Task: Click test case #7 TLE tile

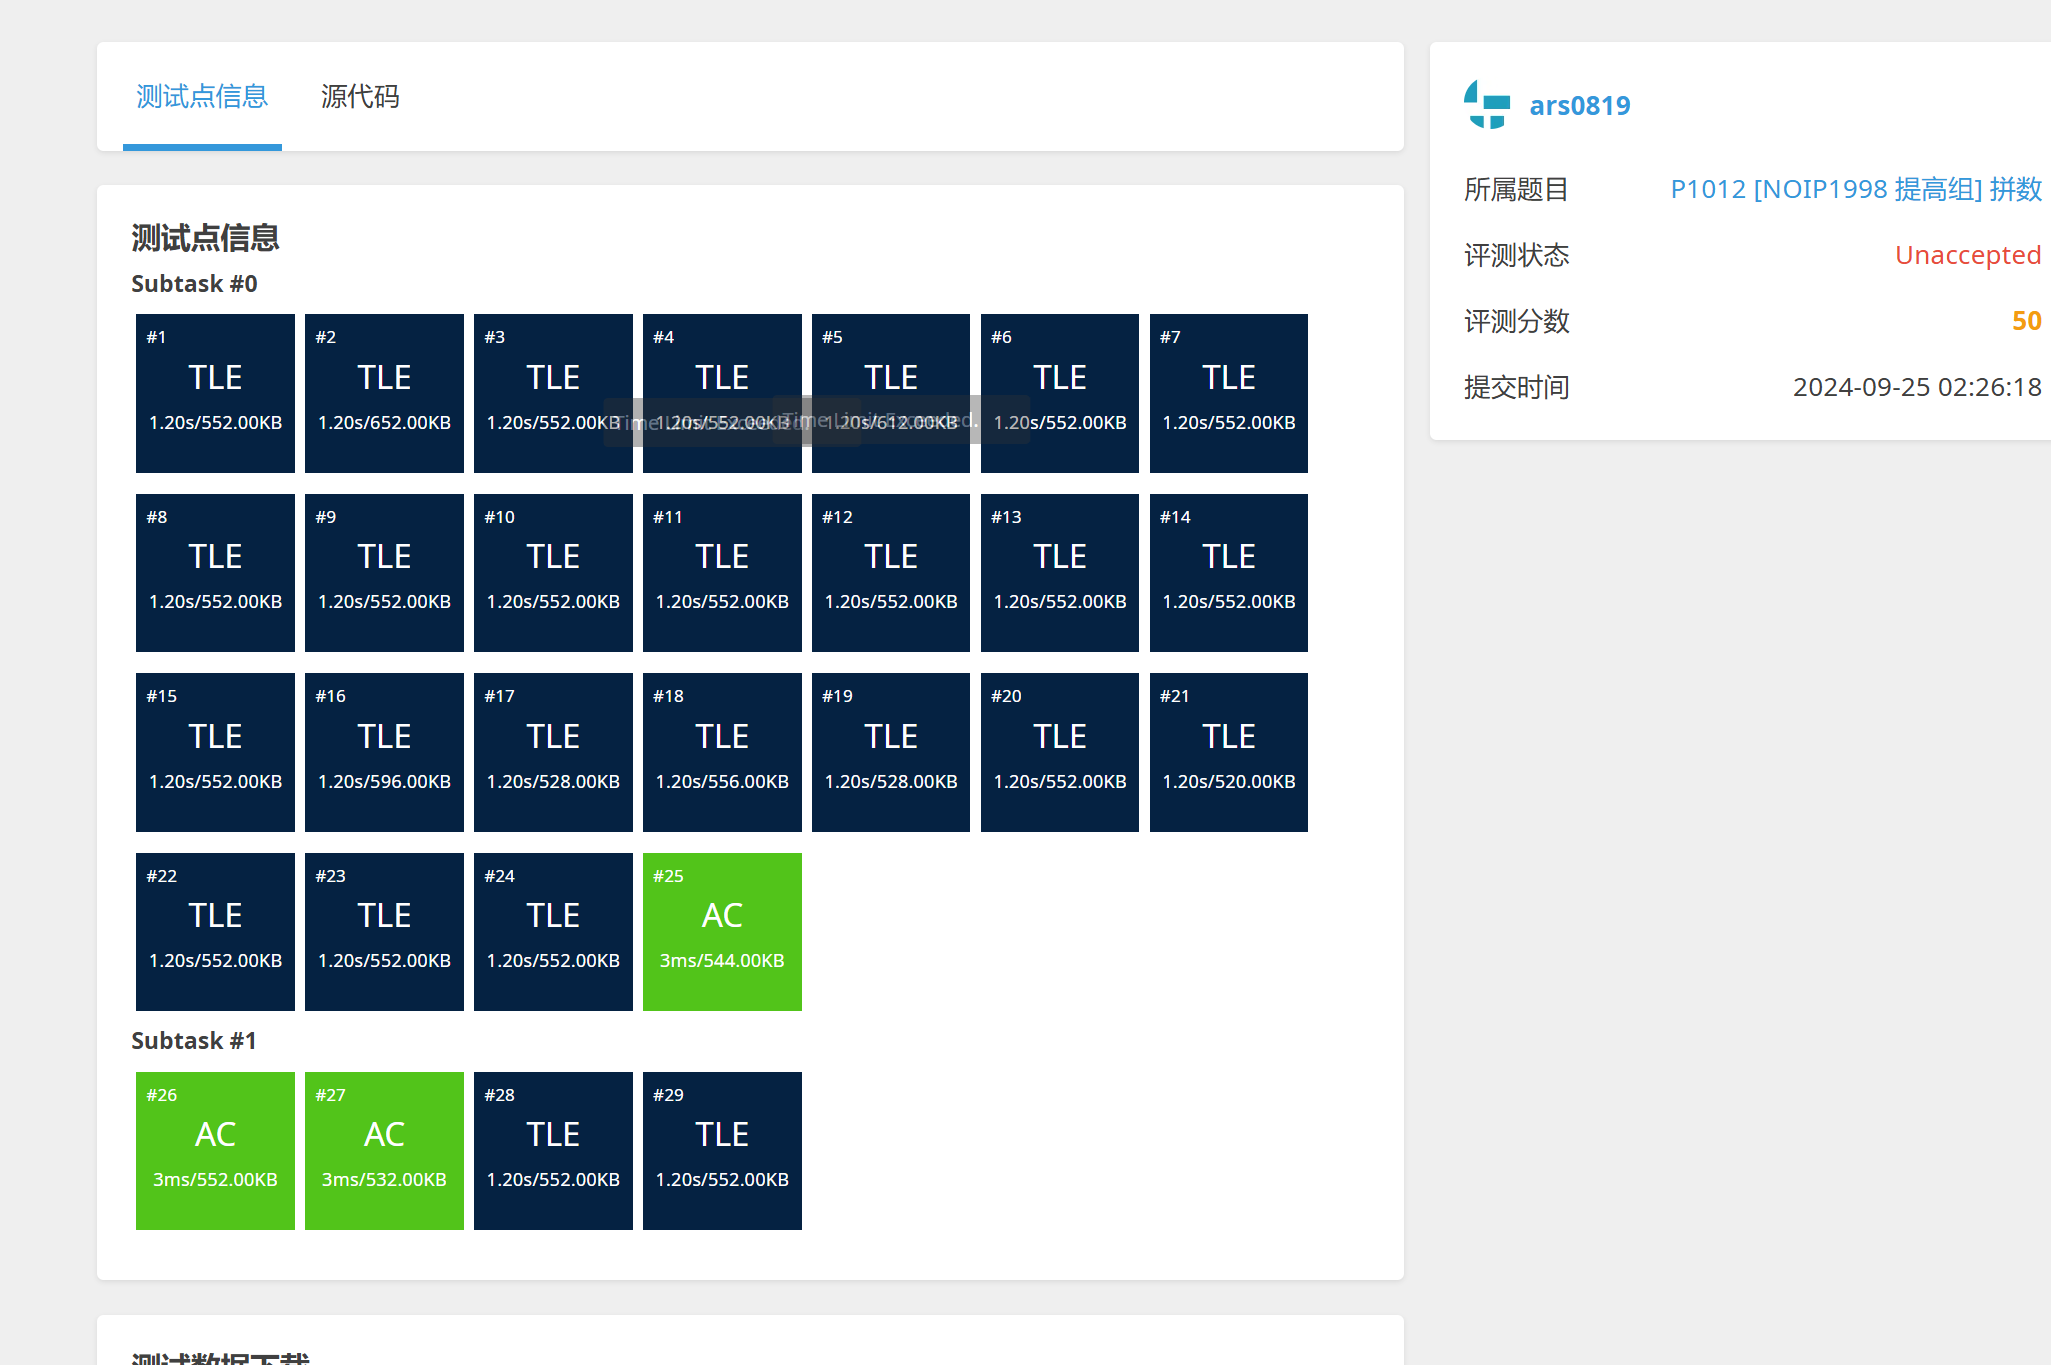Action: (x=1228, y=393)
